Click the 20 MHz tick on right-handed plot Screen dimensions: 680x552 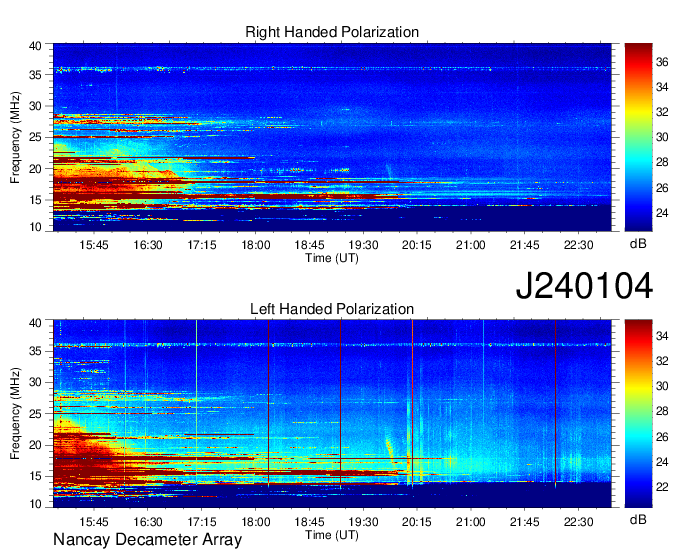point(35,169)
